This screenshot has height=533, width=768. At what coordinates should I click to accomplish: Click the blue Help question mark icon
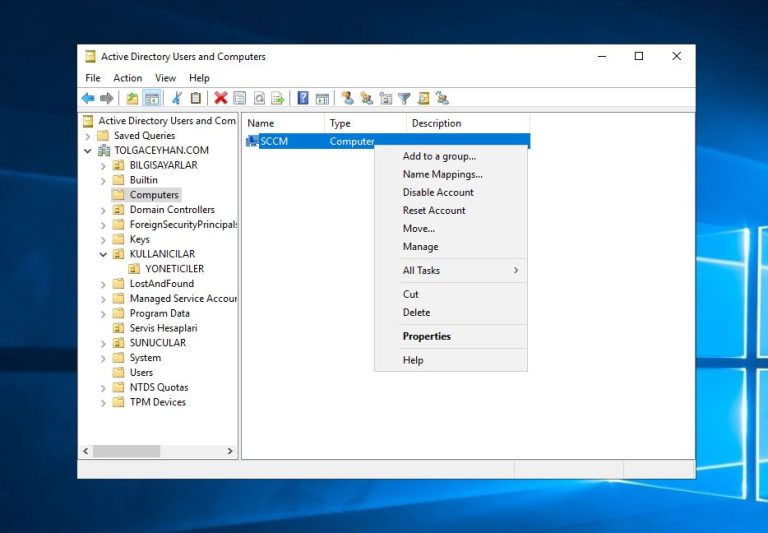click(x=303, y=98)
